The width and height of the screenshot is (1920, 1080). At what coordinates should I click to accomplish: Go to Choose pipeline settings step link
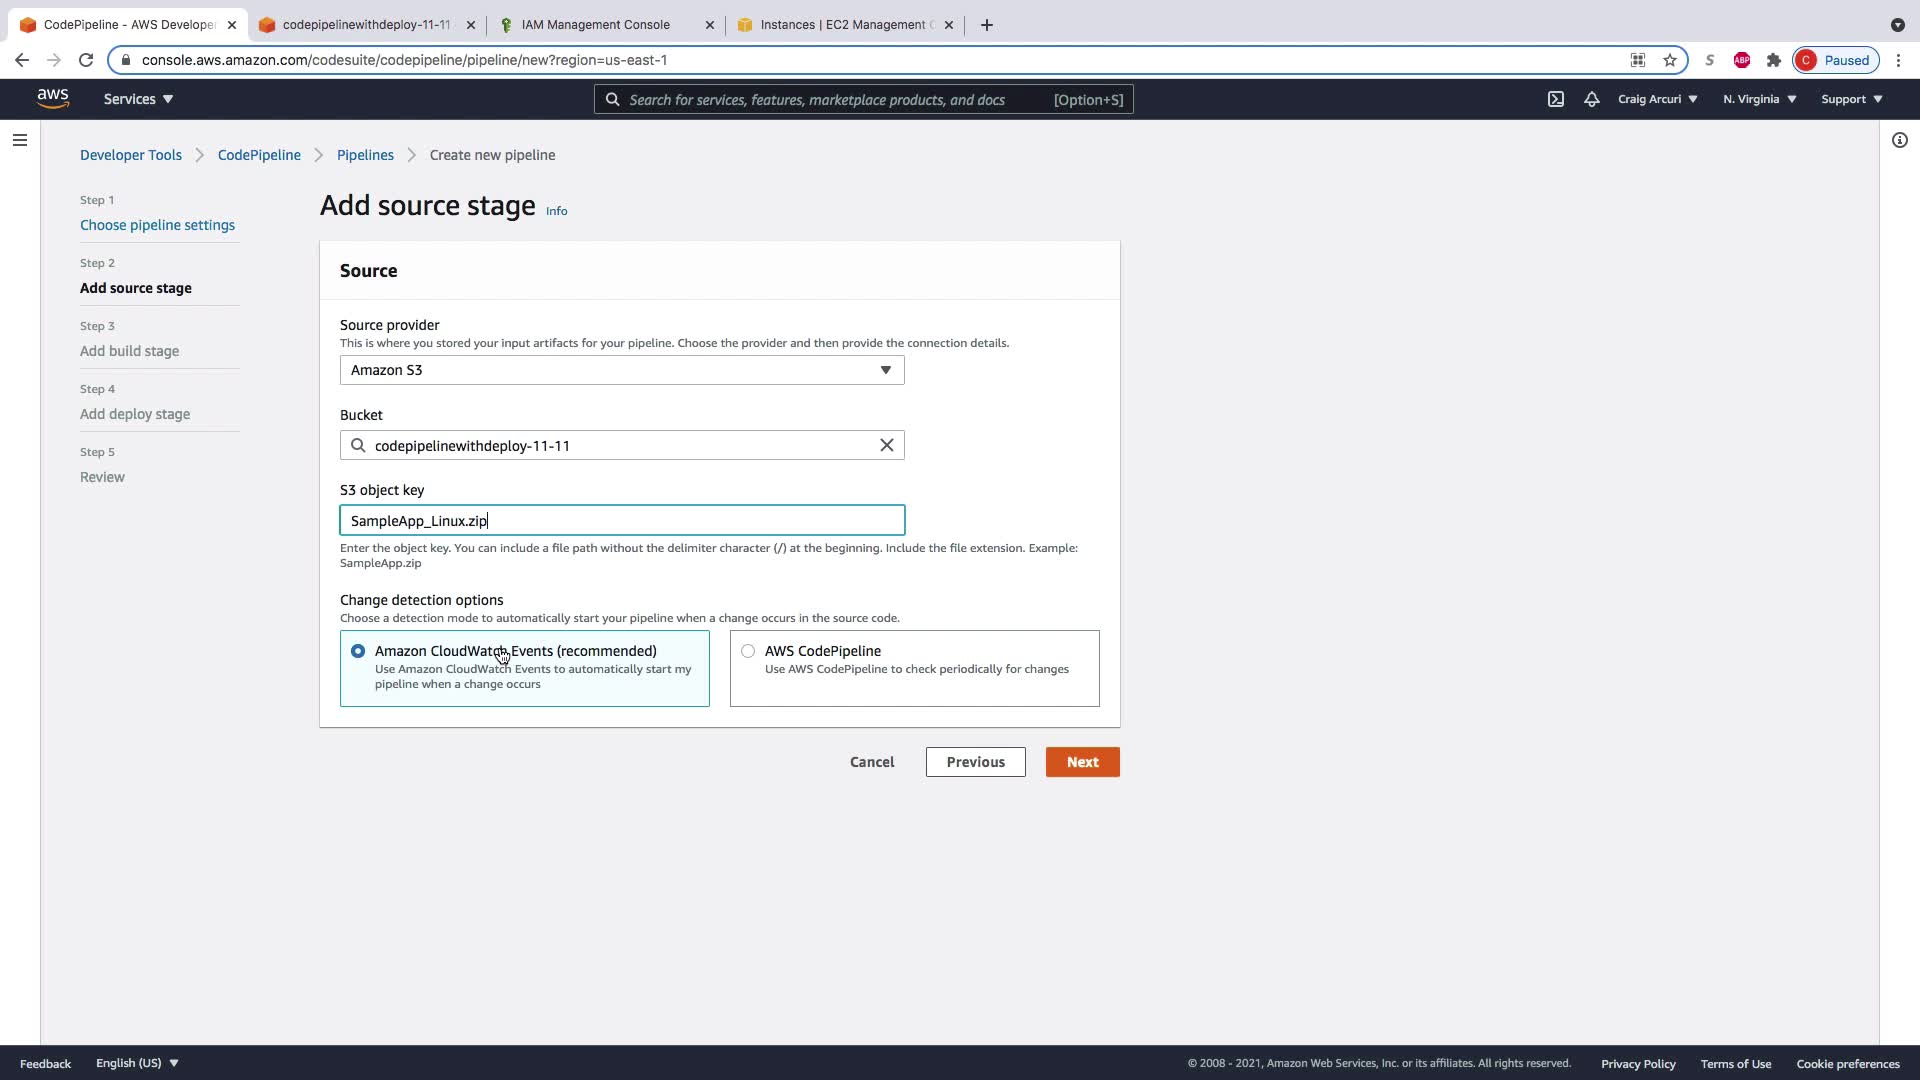157,225
